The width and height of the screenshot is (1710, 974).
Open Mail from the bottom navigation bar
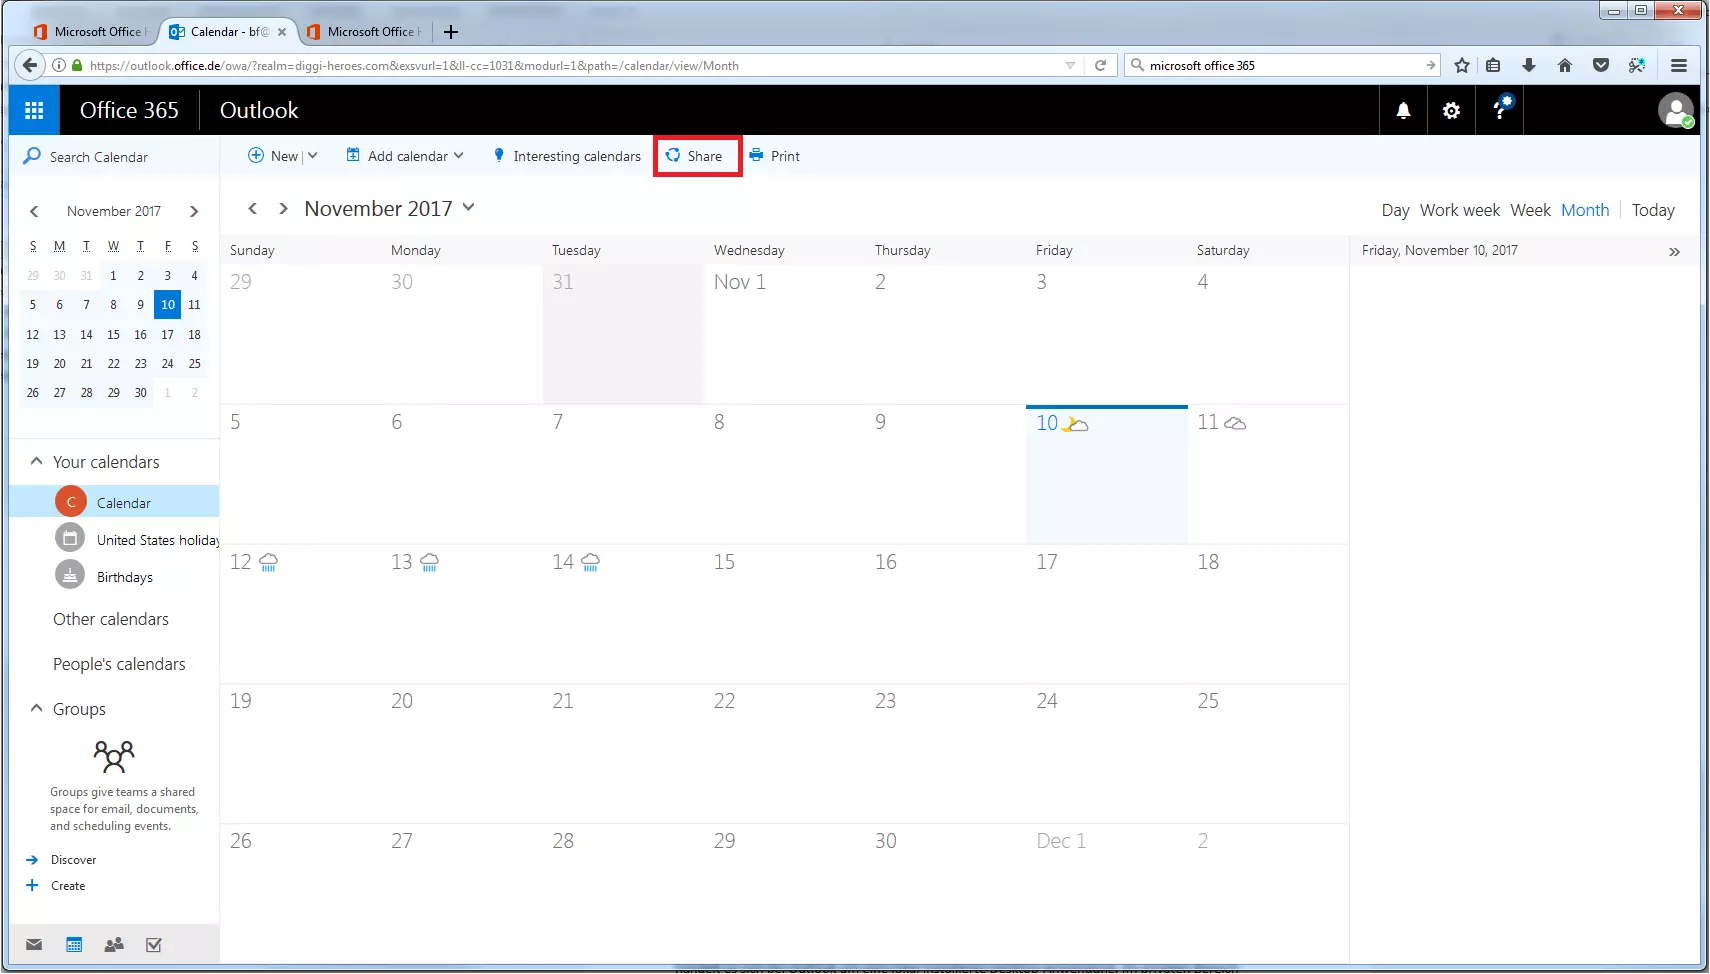pos(33,944)
